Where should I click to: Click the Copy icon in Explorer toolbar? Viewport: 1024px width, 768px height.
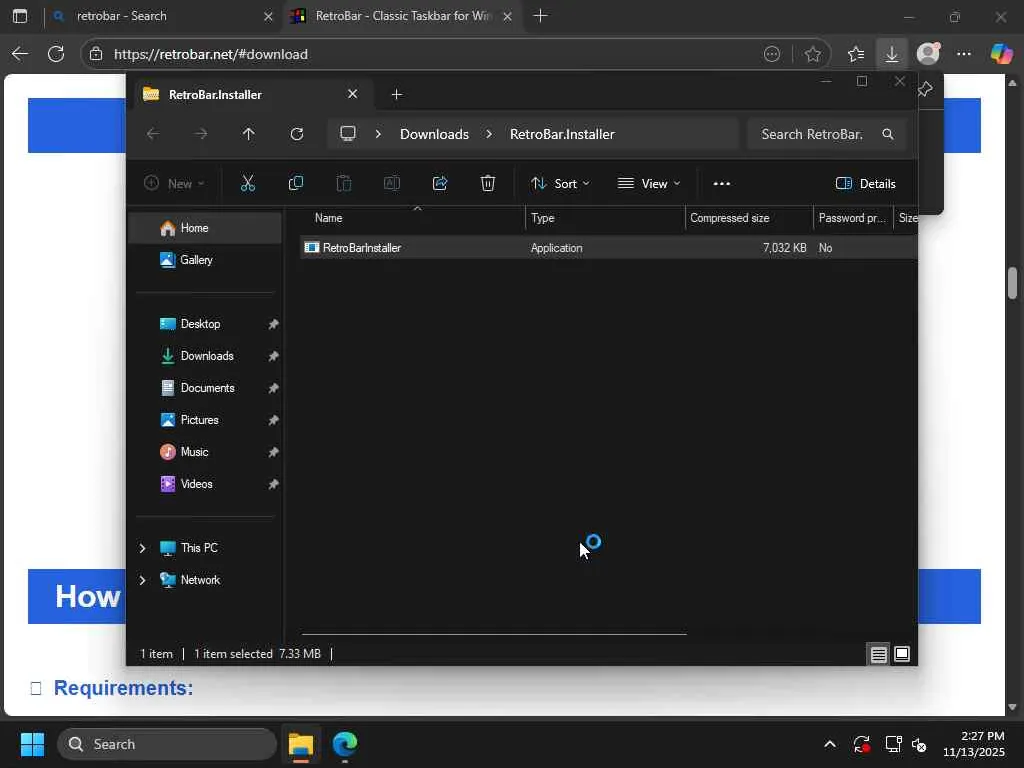[296, 184]
